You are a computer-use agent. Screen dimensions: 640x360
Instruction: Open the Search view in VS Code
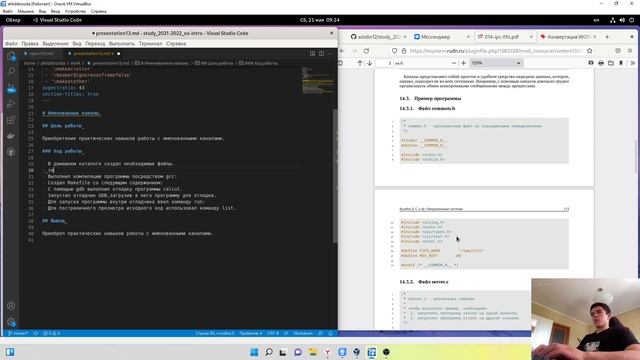pos(11,71)
